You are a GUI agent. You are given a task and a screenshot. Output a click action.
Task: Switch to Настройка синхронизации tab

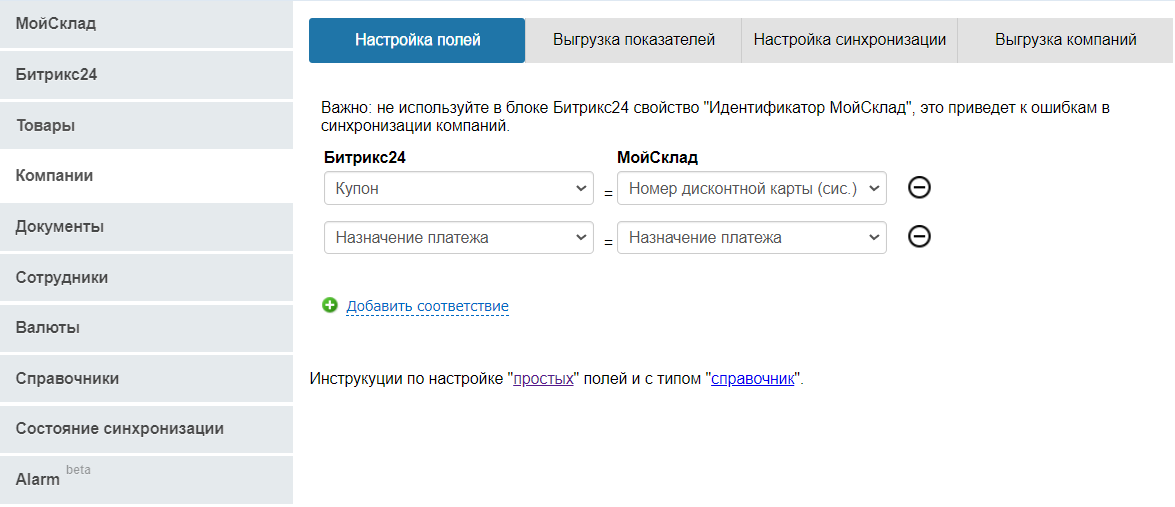coord(850,40)
